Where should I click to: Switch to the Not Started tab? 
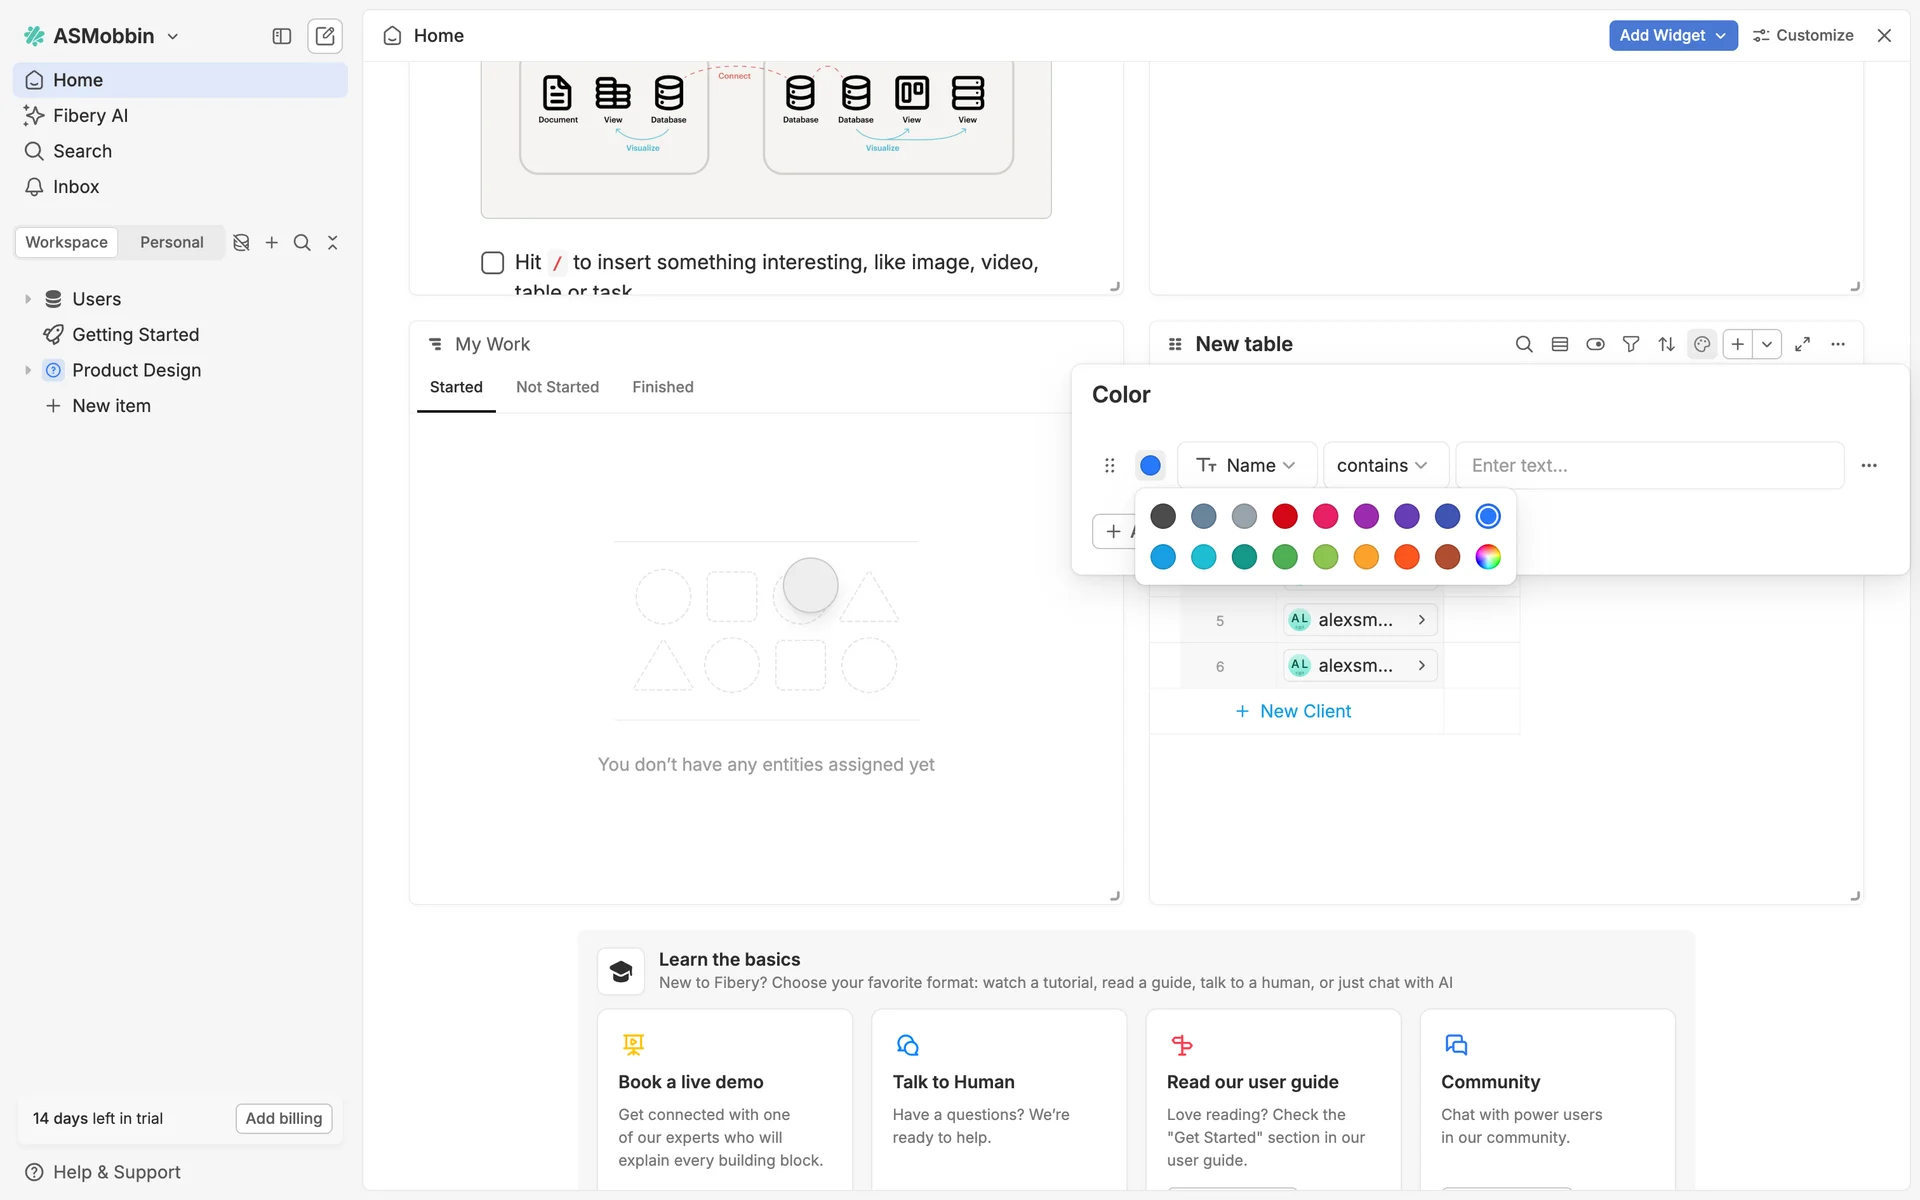[557, 387]
